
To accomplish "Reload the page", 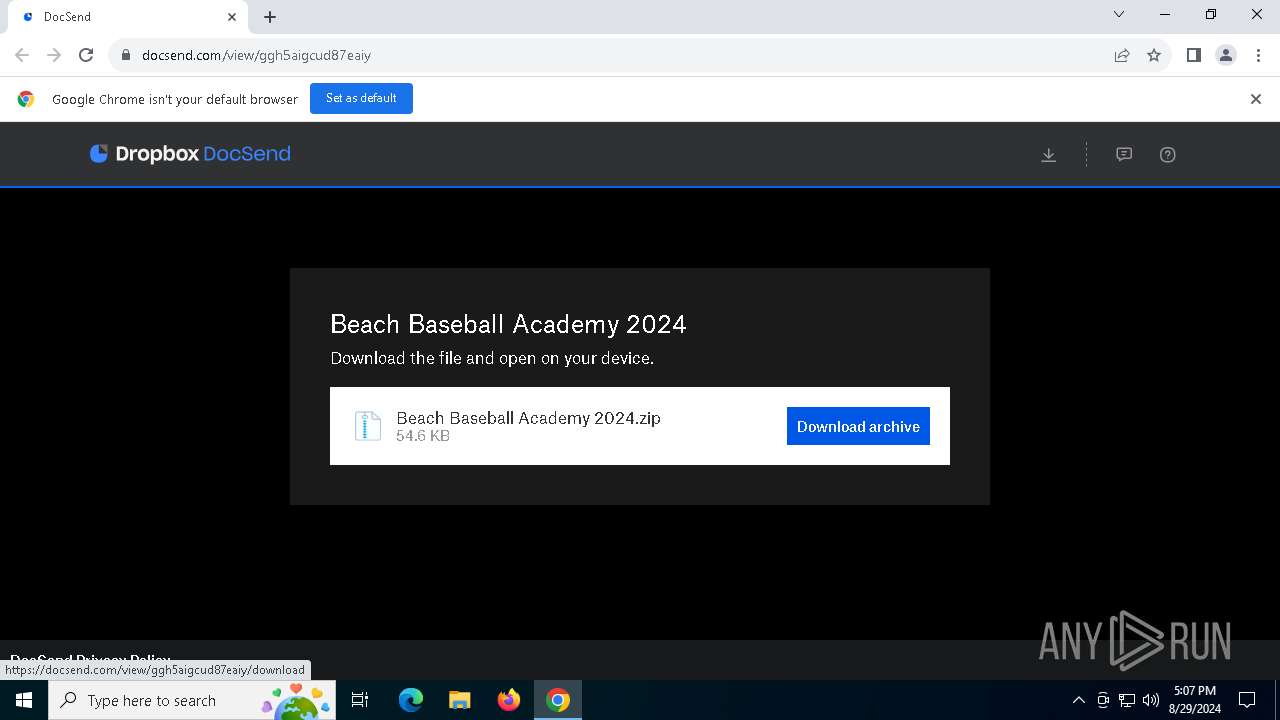I will tap(86, 55).
